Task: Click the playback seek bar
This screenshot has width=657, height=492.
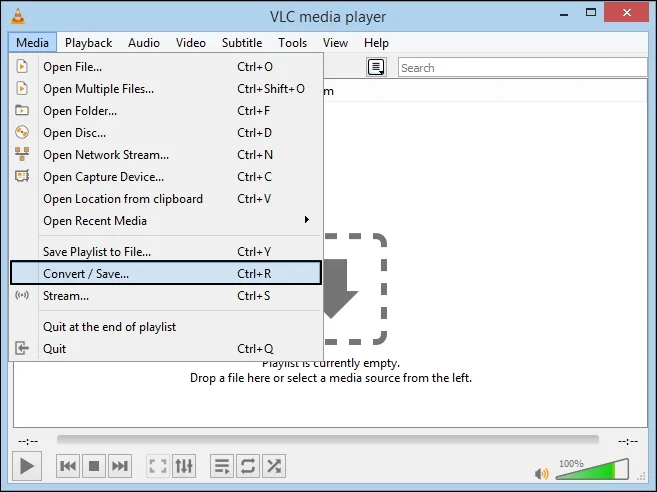Action: pyautogui.click(x=328, y=440)
